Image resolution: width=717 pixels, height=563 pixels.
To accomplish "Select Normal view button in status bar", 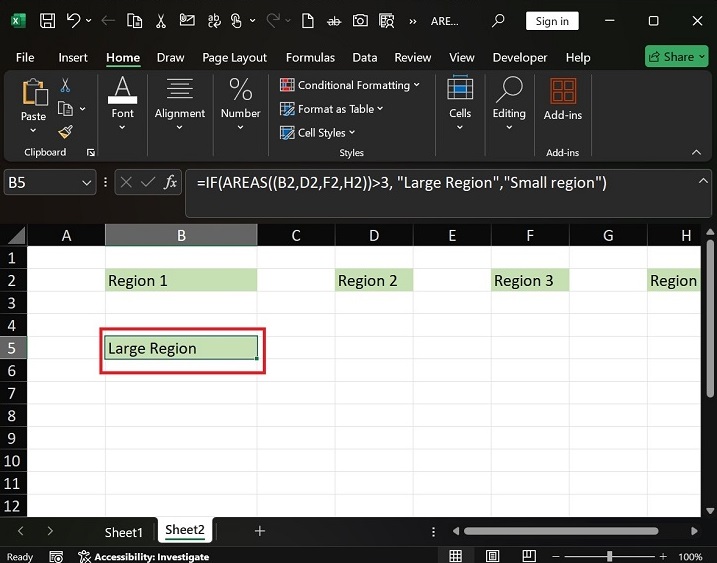I will pyautogui.click(x=456, y=556).
